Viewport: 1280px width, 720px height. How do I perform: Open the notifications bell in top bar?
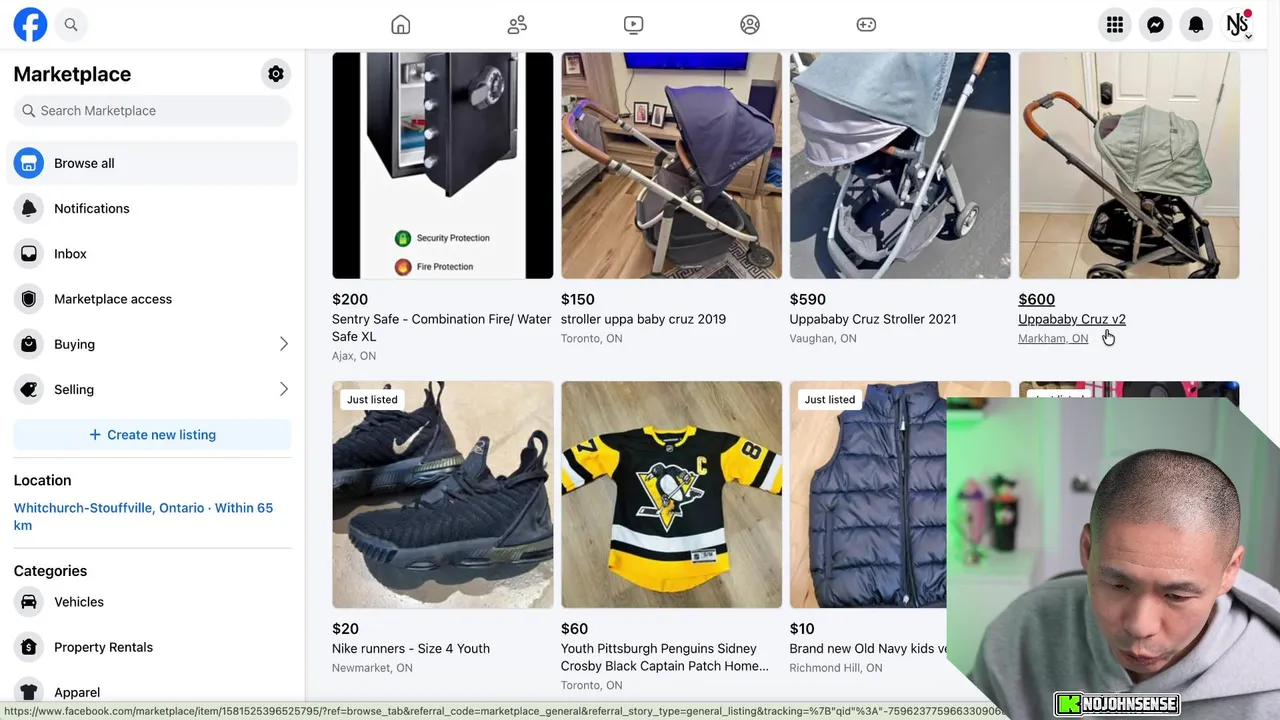click(x=1196, y=25)
